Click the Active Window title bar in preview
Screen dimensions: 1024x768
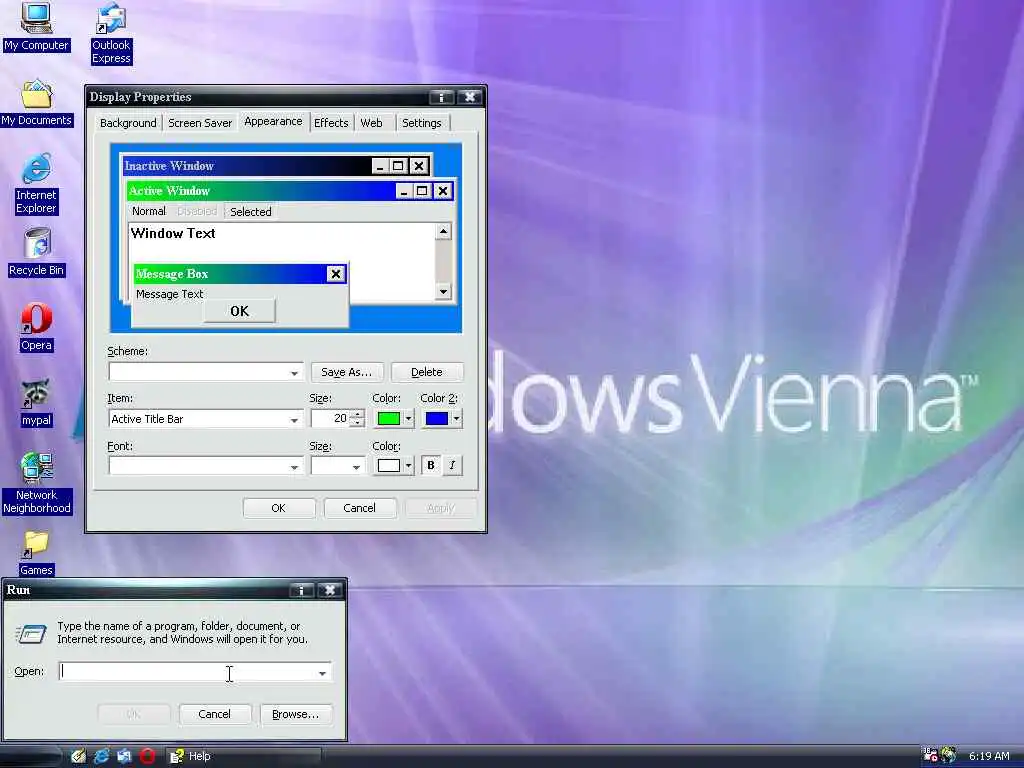(261, 191)
